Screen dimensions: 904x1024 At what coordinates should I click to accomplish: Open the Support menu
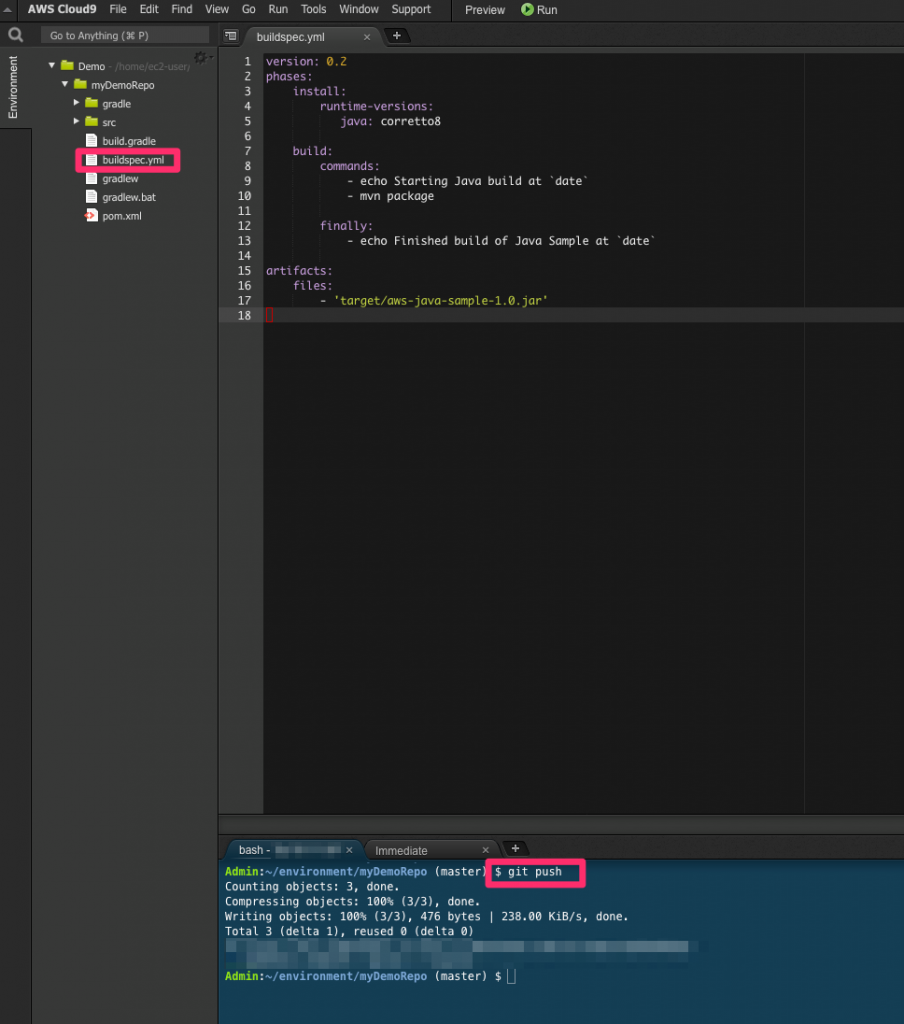click(411, 10)
